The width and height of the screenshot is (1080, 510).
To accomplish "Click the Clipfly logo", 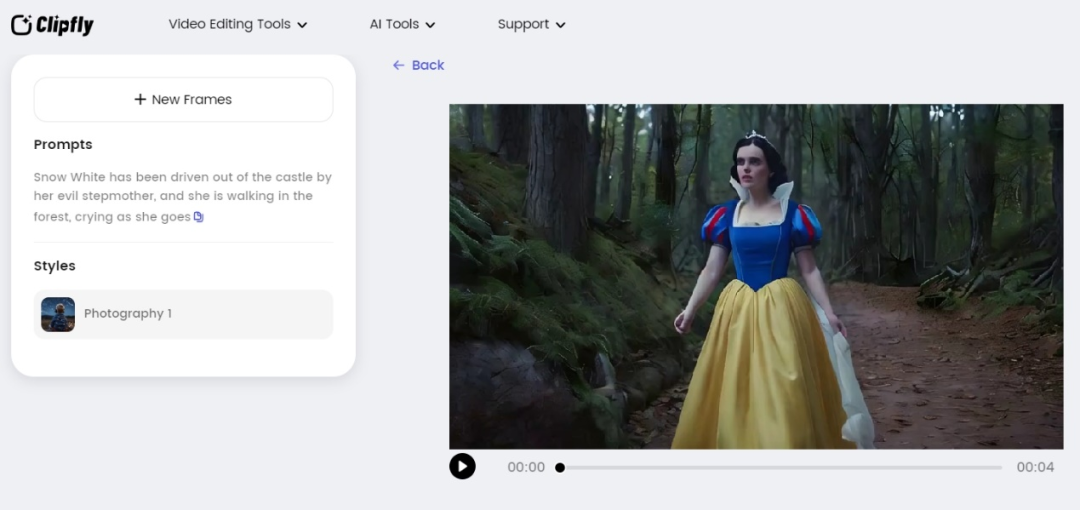I will (52, 25).
